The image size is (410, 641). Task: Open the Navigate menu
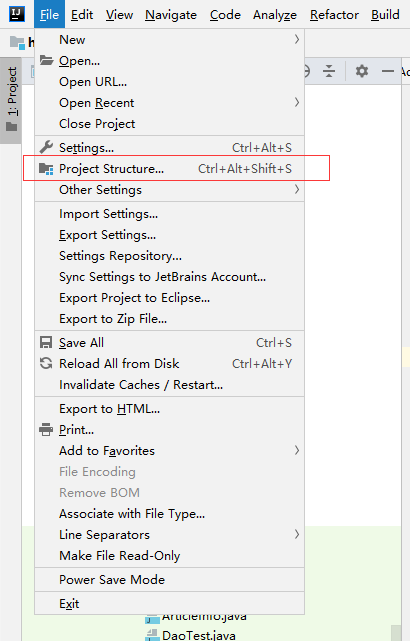[x=171, y=15]
